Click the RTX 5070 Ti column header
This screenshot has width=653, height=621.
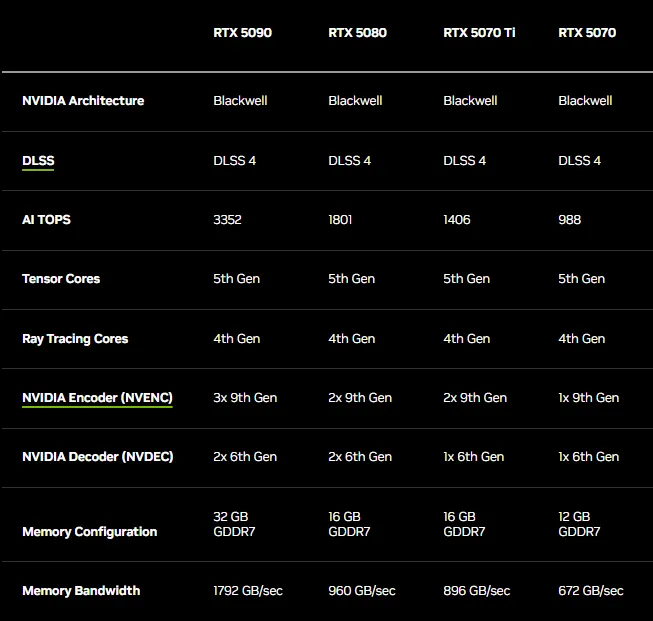click(479, 32)
